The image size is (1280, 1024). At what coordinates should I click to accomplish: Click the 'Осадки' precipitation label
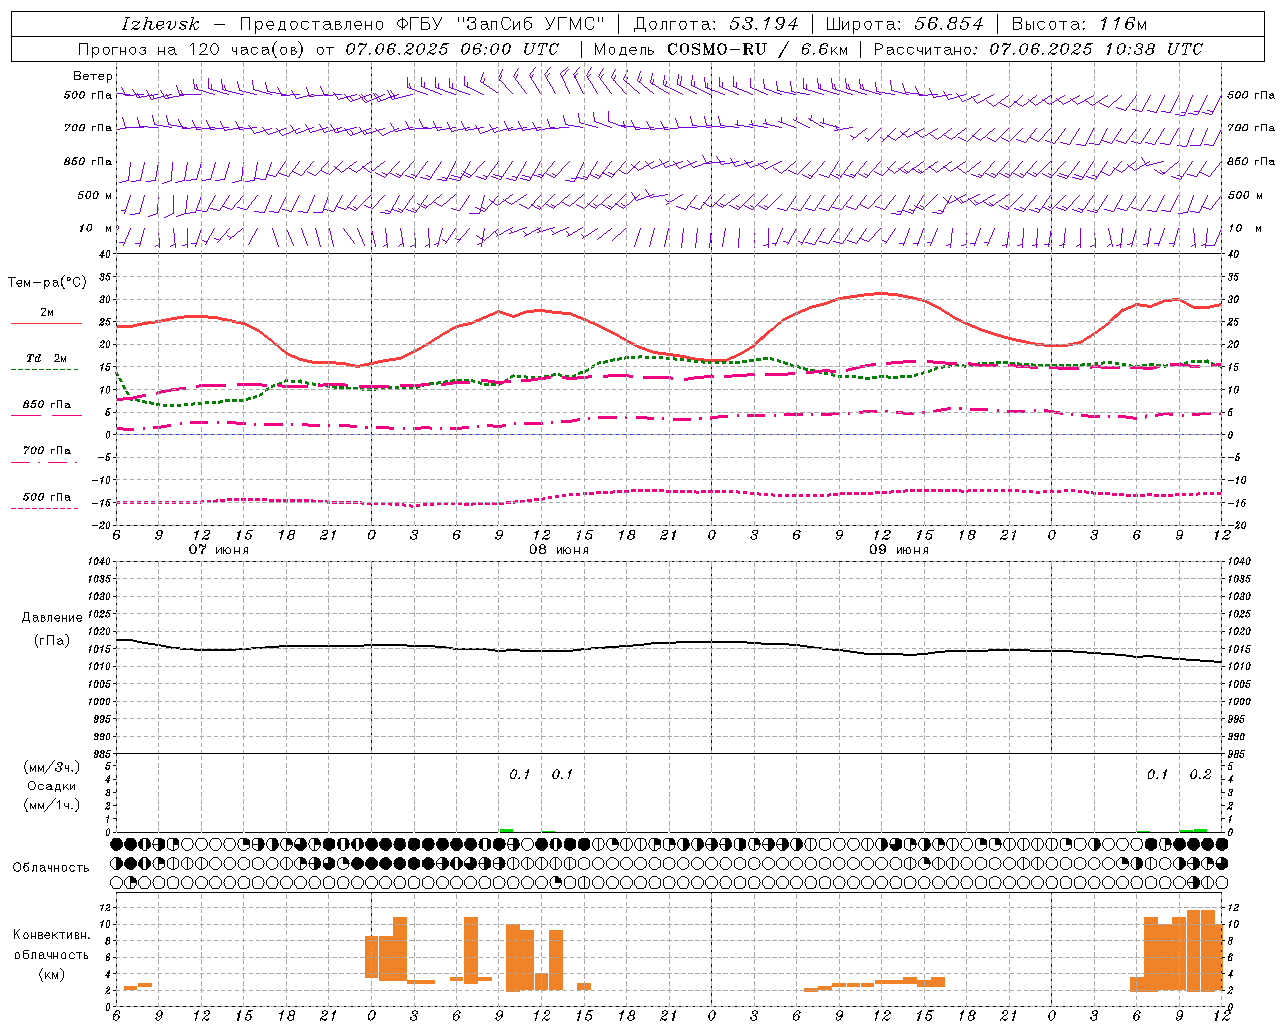click(52, 786)
